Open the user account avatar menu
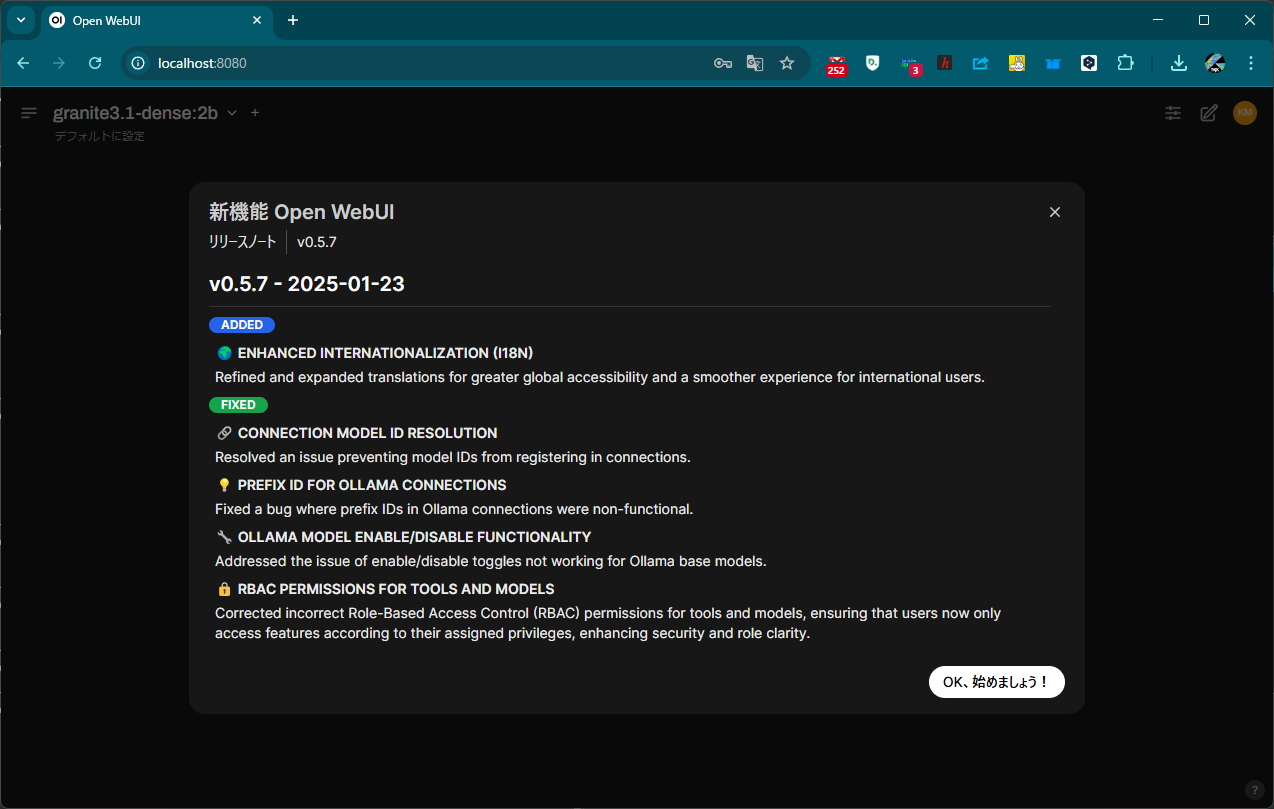1274x809 pixels. [1244, 113]
